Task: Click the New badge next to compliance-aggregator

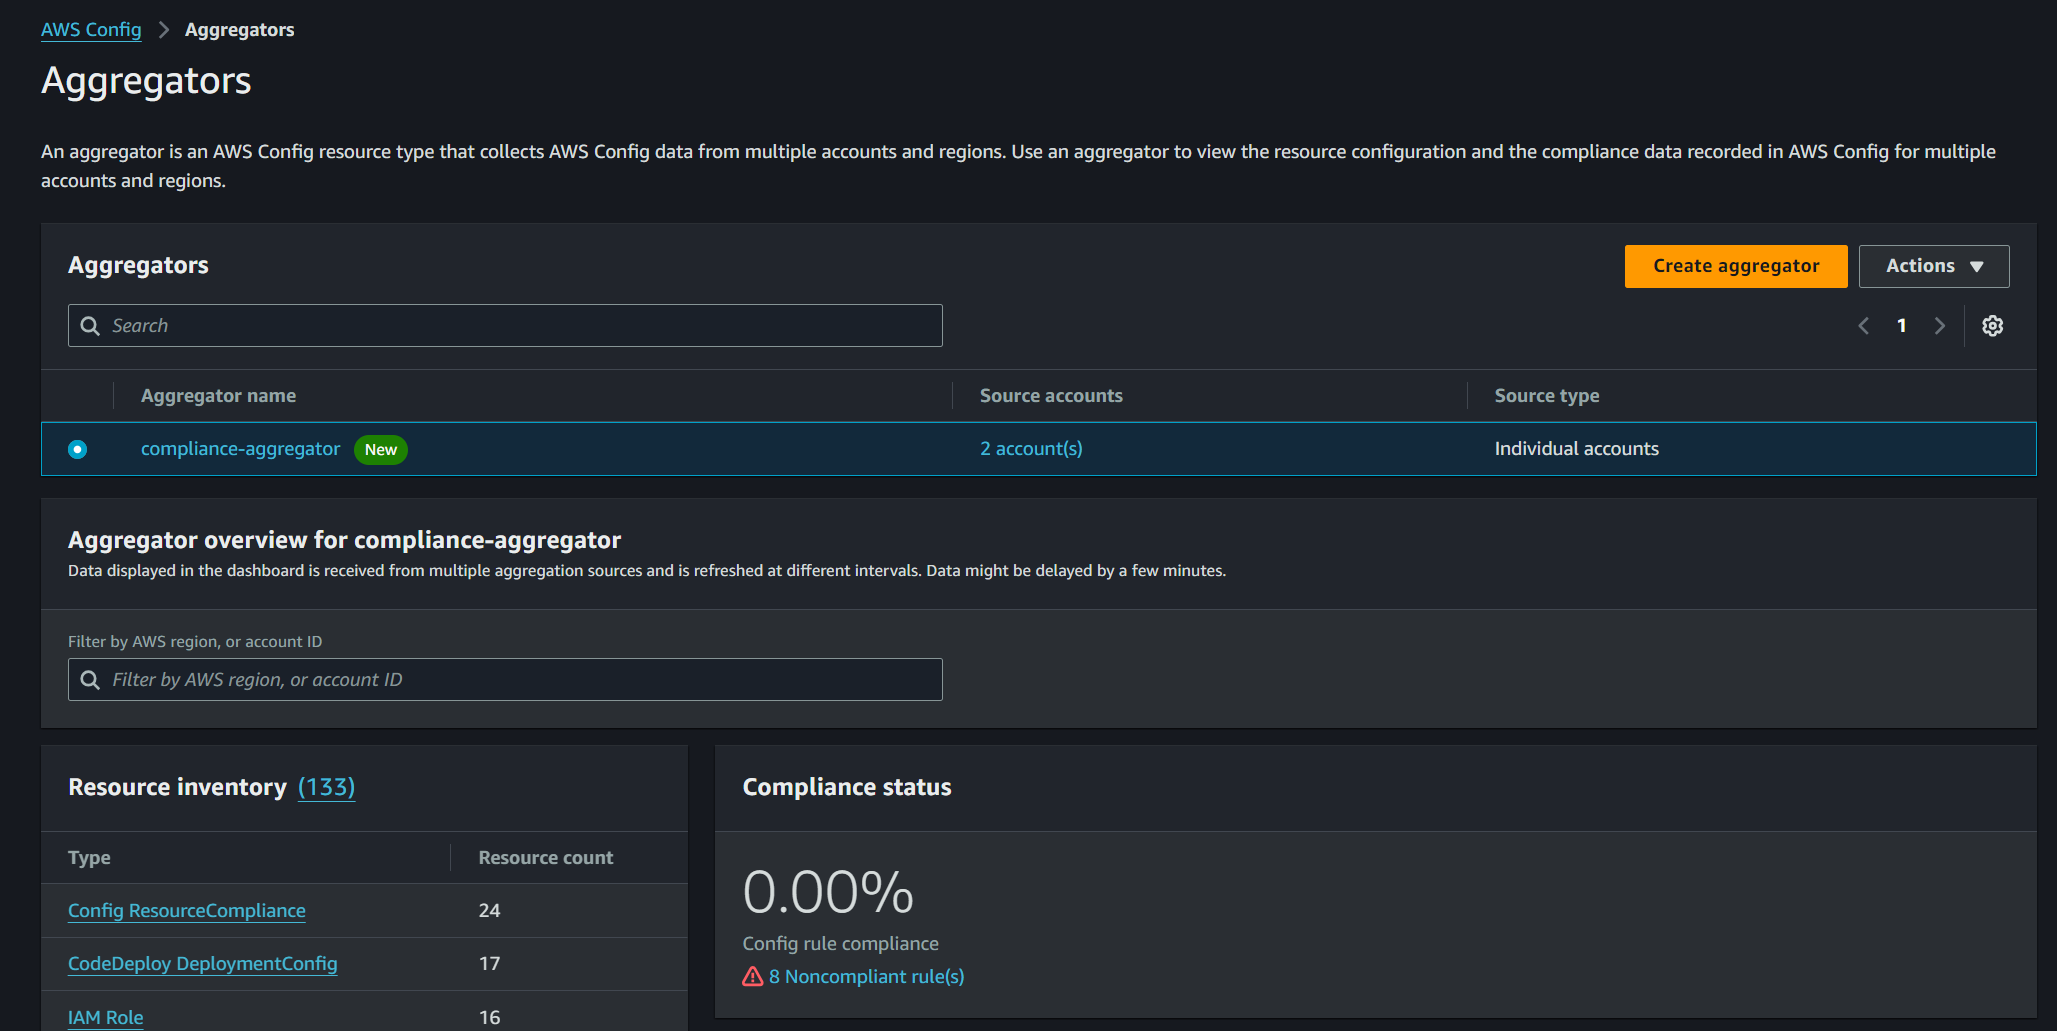Action: [x=381, y=450]
